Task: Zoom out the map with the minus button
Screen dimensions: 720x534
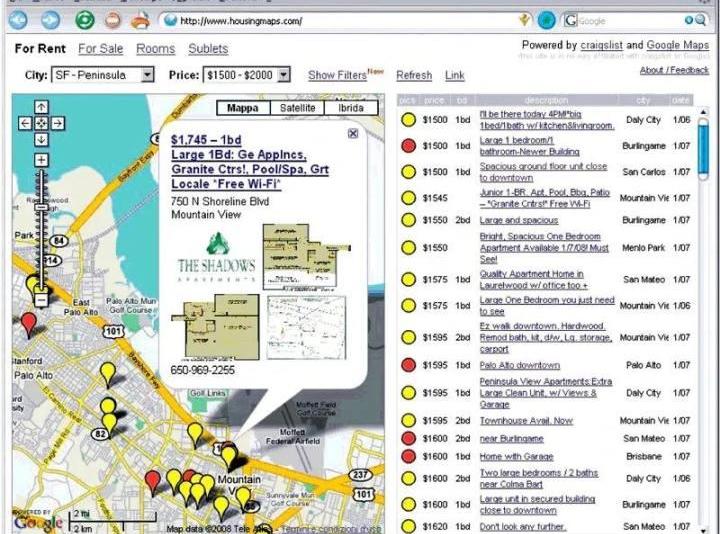Action: pyautogui.click(x=41, y=301)
